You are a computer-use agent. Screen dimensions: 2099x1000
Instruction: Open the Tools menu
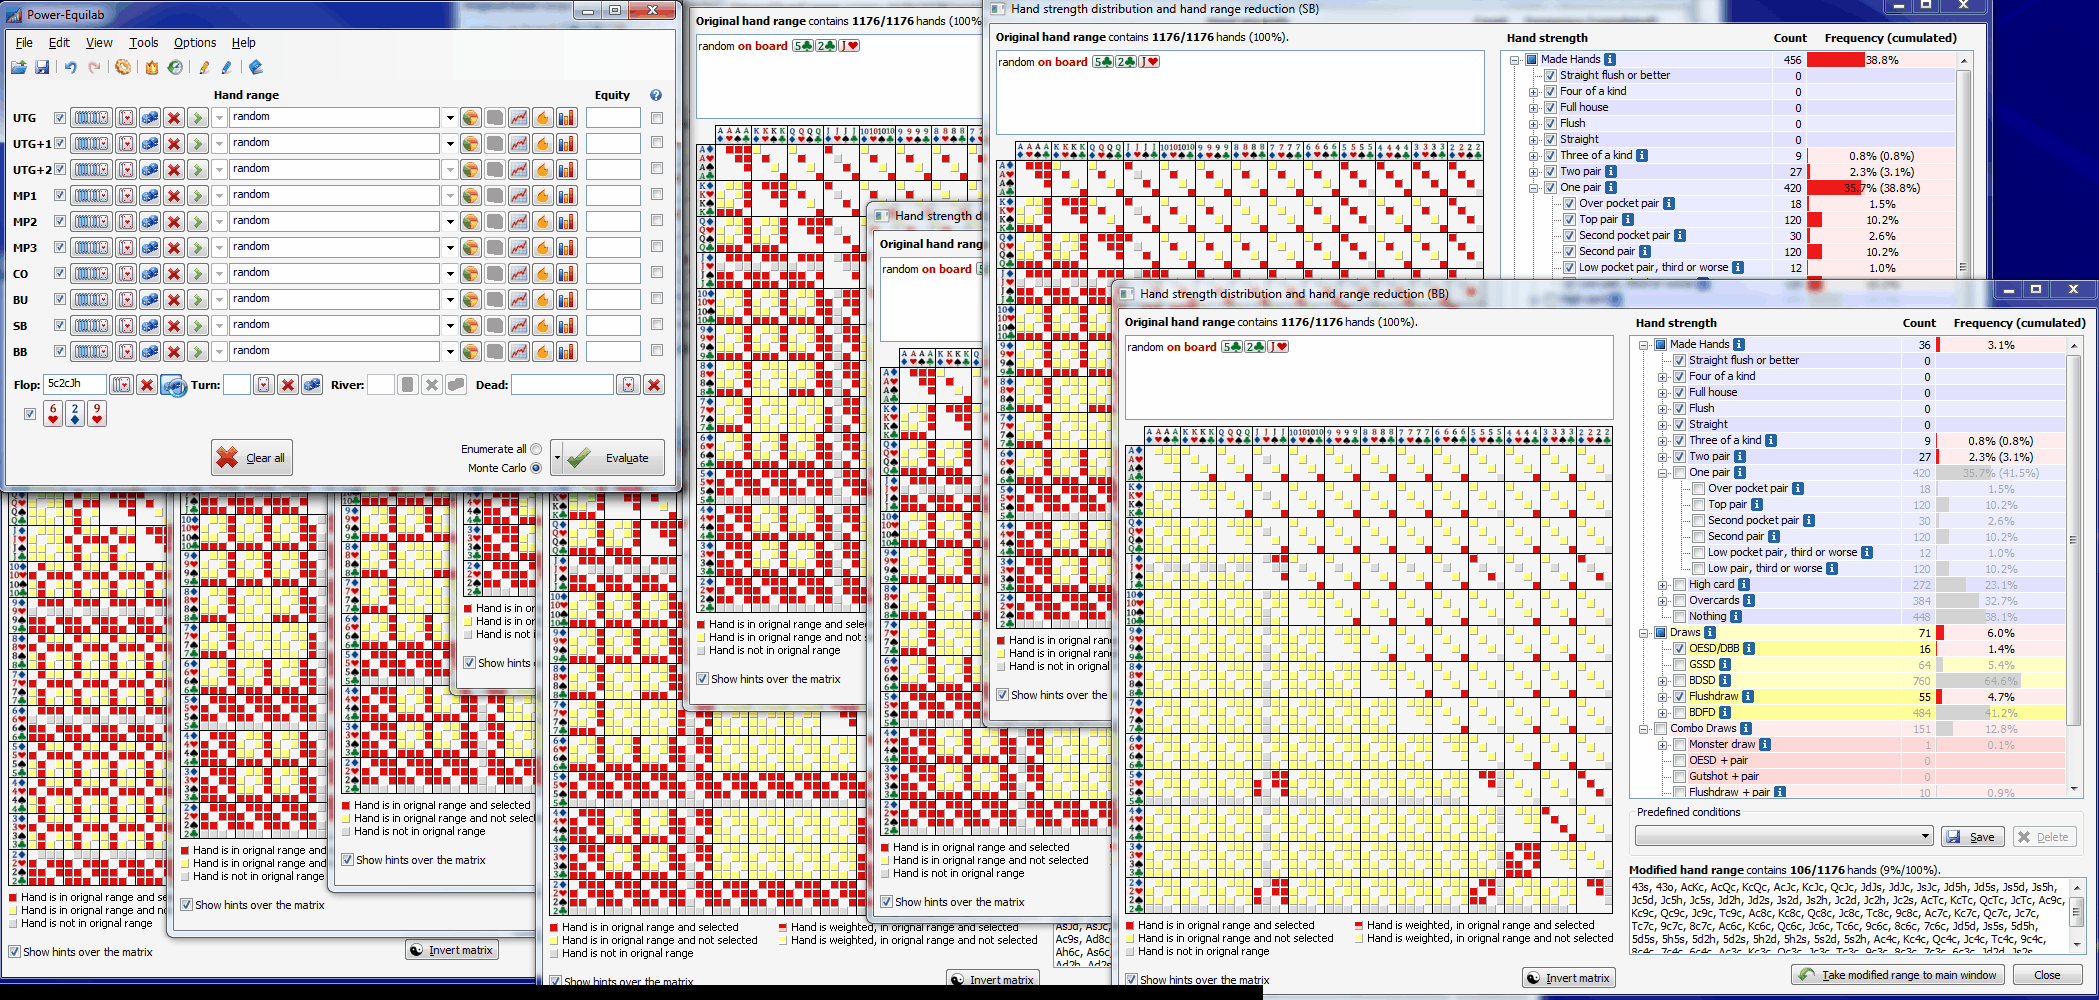point(144,43)
